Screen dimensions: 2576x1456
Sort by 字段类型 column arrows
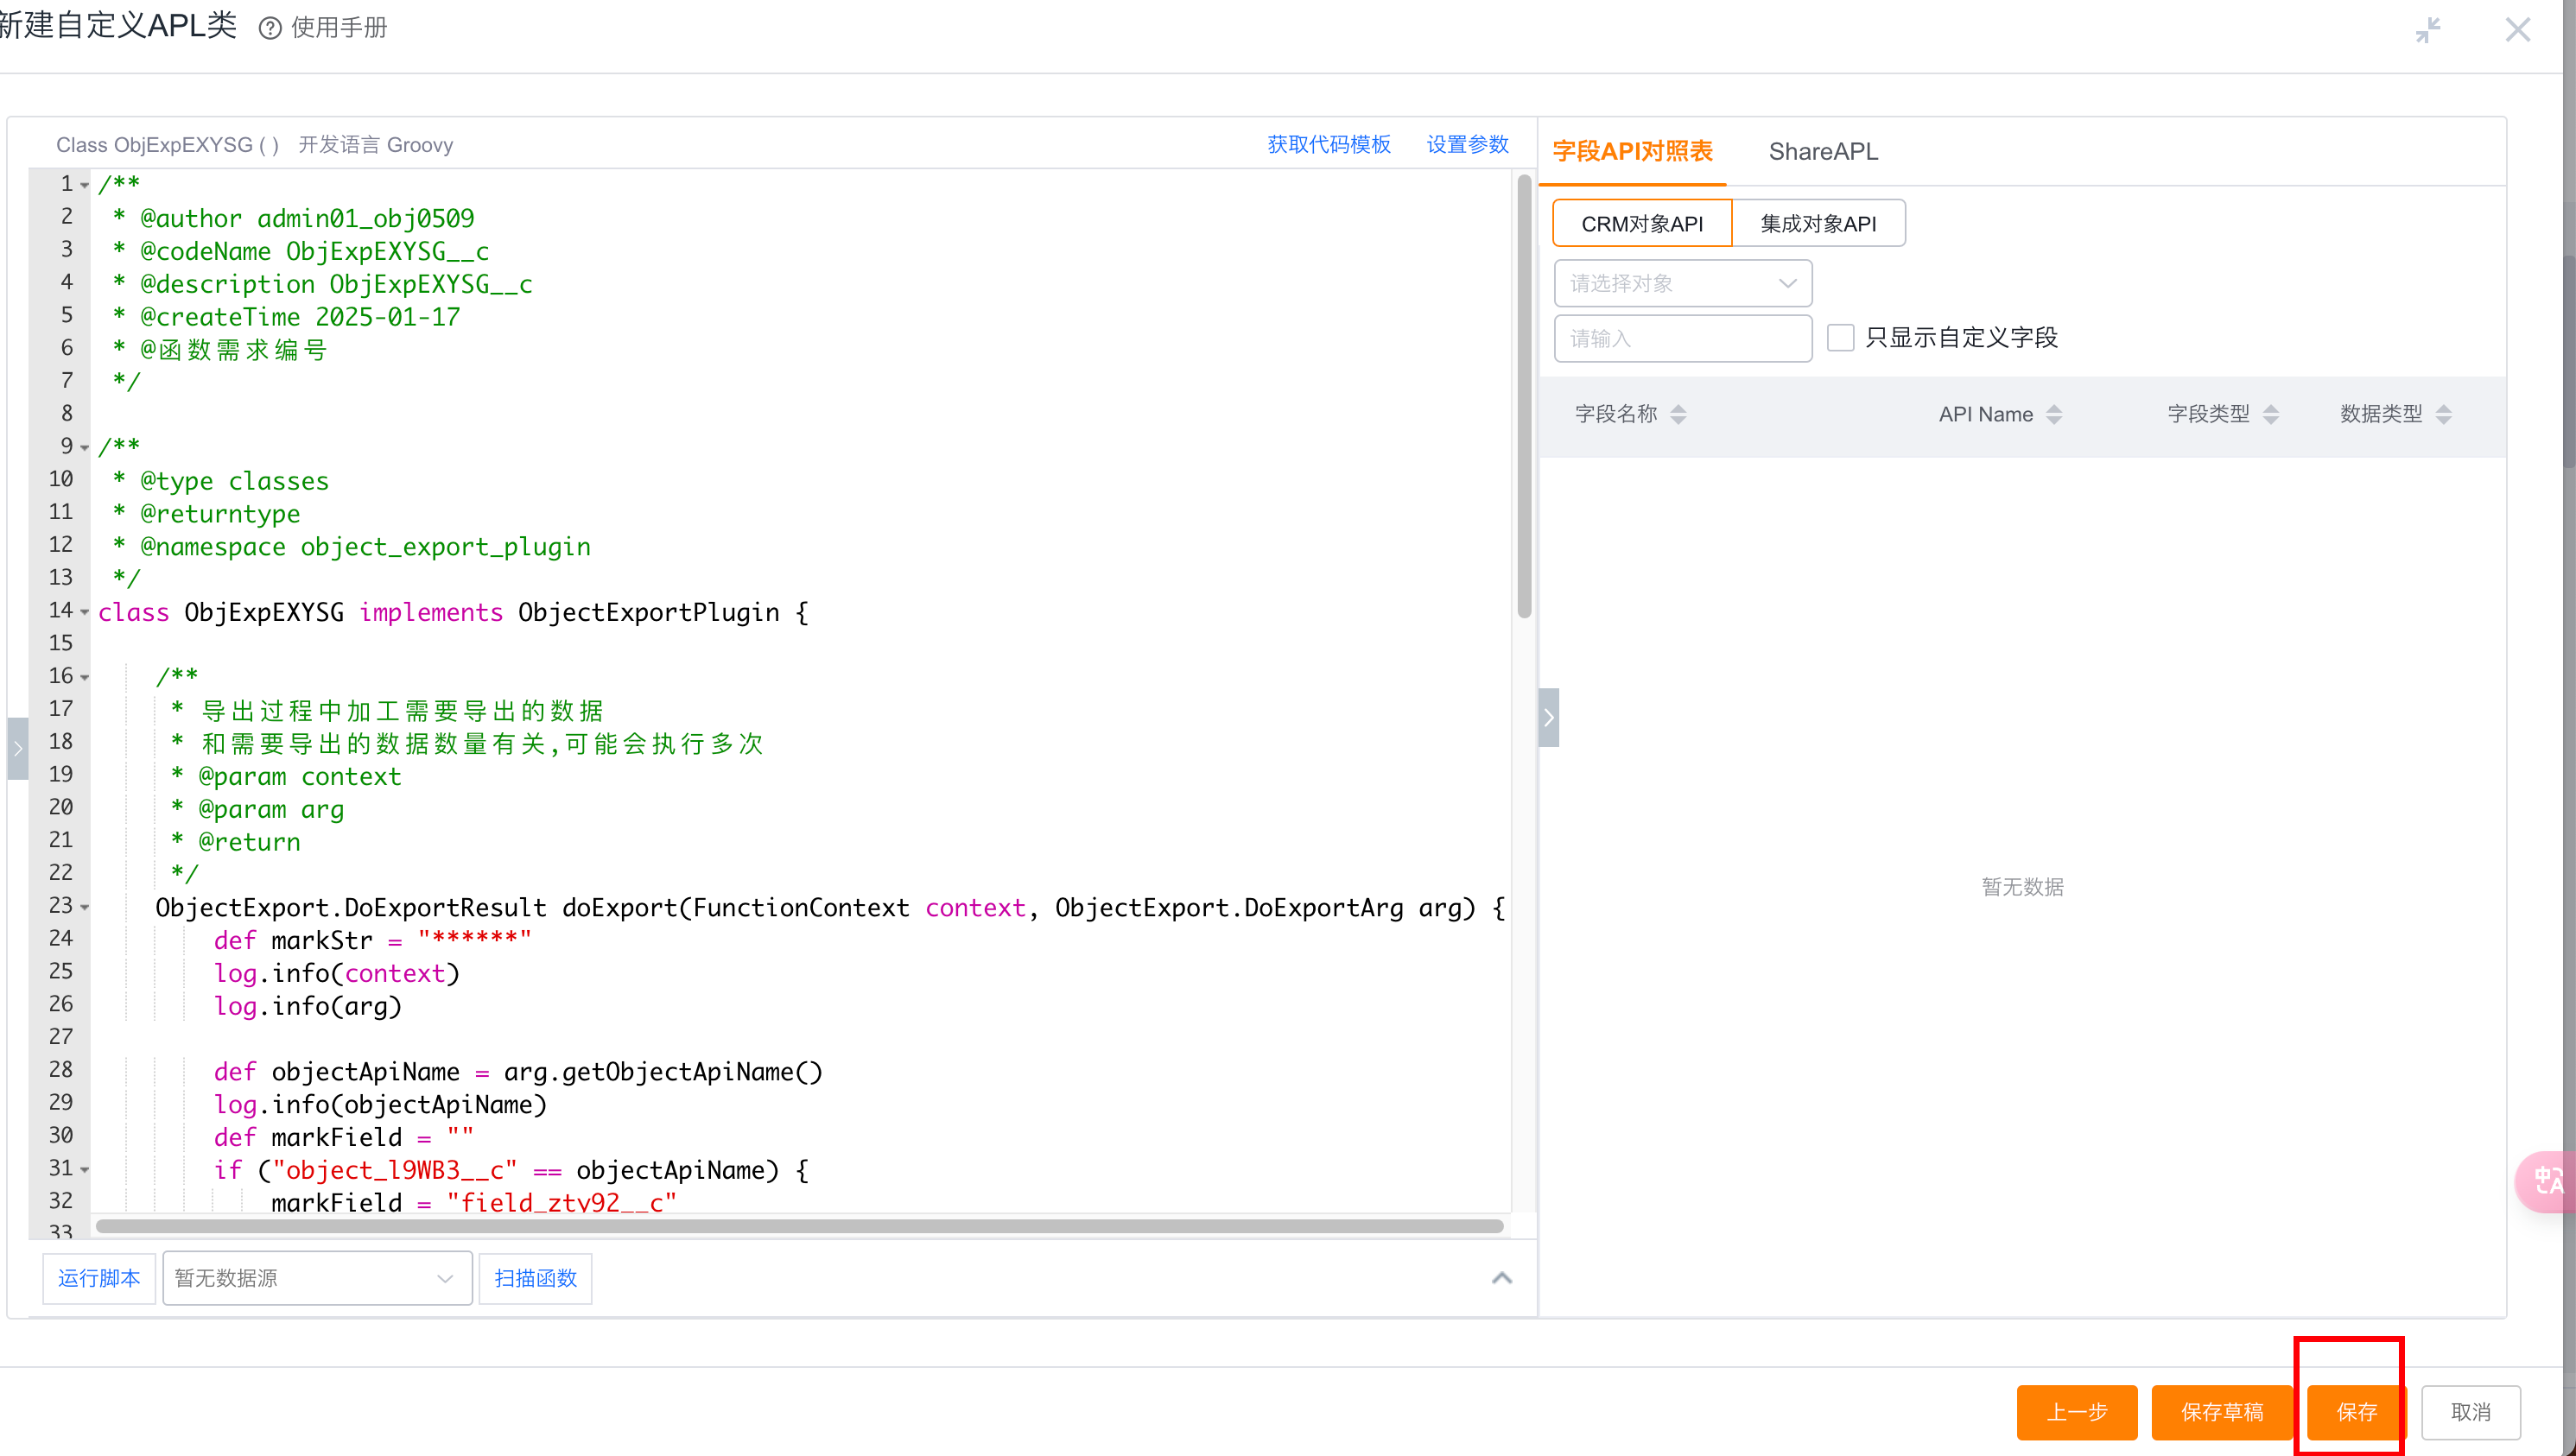click(2270, 414)
